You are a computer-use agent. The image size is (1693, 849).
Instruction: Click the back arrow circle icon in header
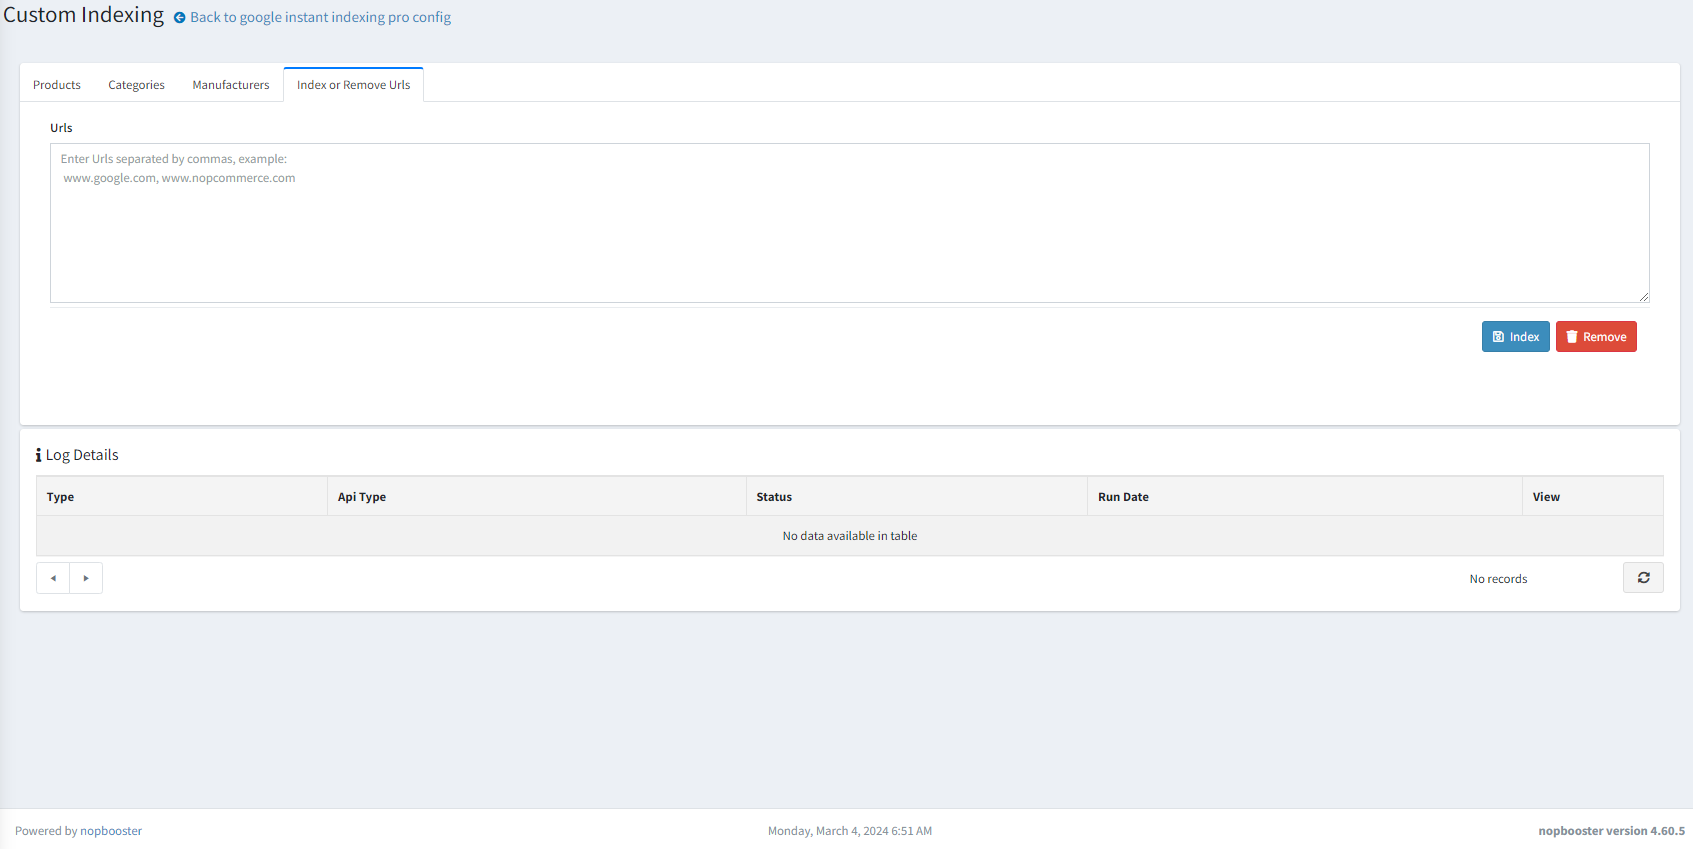tap(180, 18)
